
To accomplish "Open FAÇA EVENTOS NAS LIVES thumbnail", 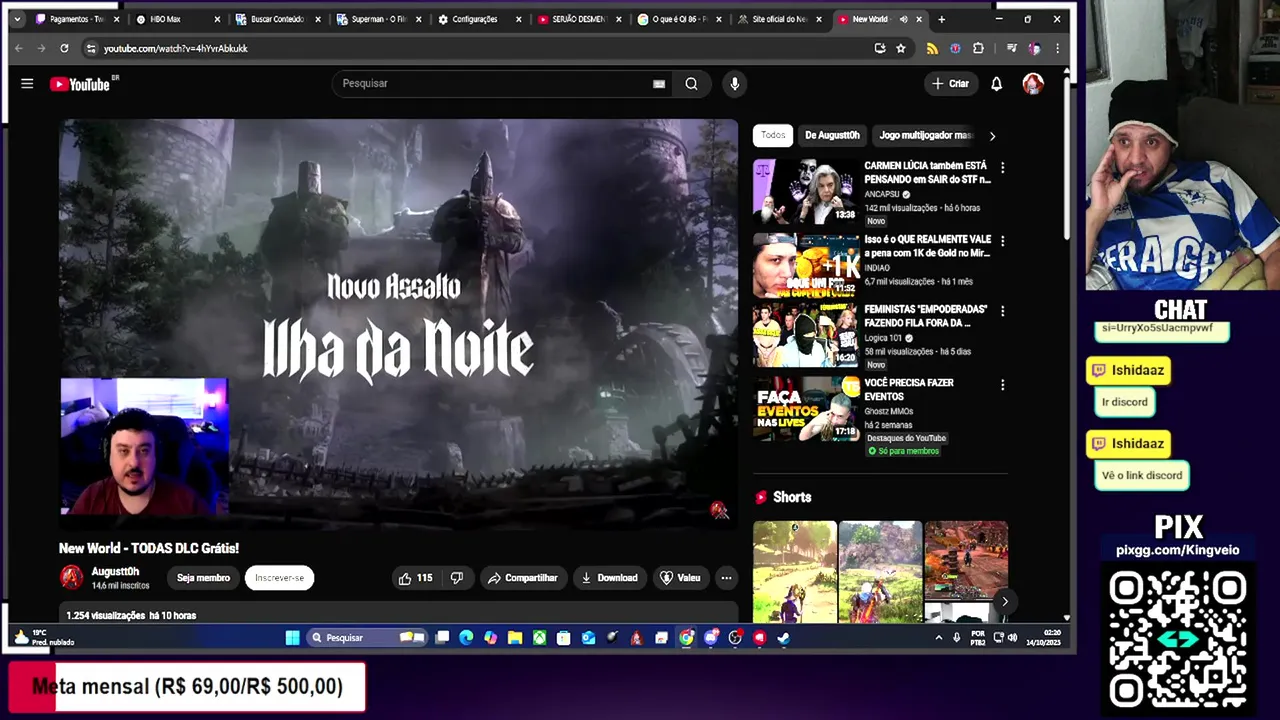I will tap(805, 409).
